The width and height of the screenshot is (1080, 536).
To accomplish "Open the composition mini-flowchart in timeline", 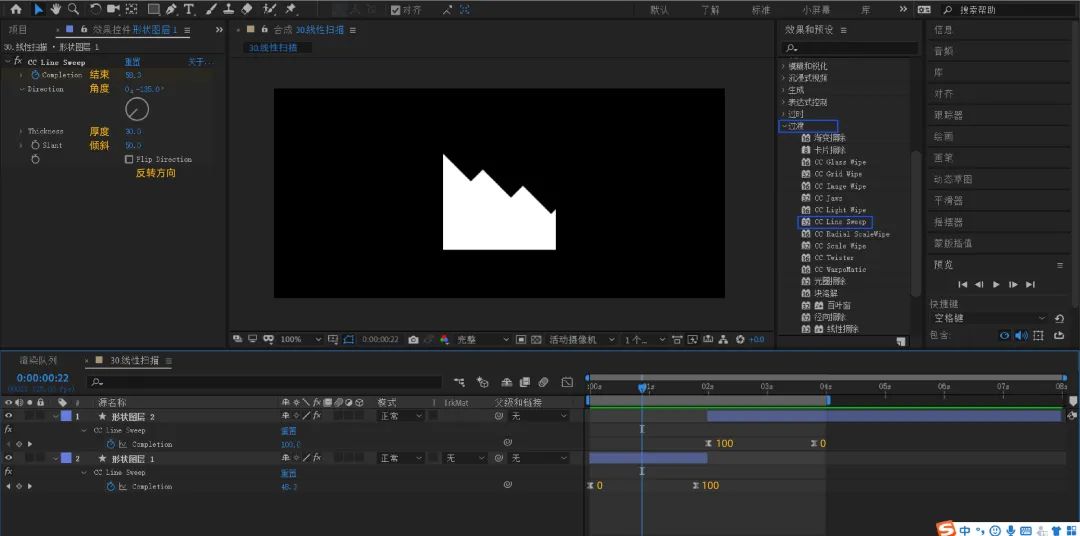I will [x=459, y=382].
